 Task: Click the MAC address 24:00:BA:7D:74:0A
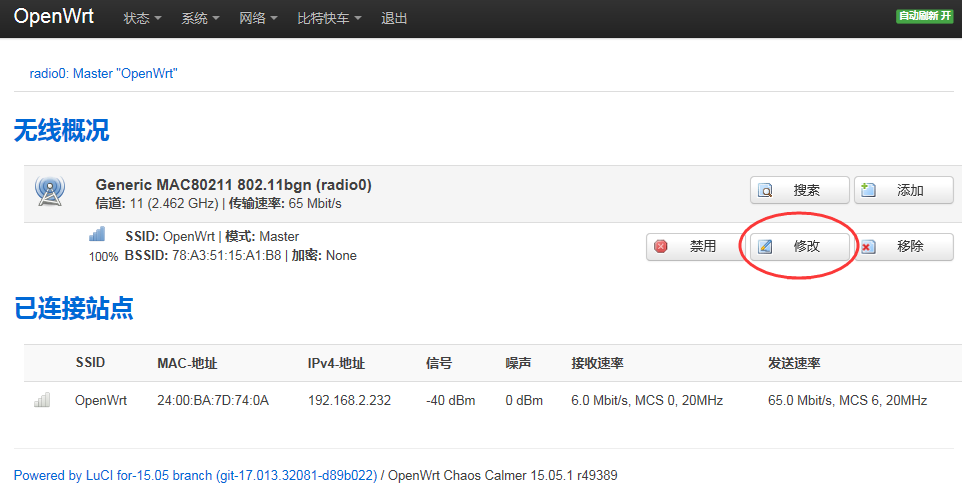tap(213, 400)
